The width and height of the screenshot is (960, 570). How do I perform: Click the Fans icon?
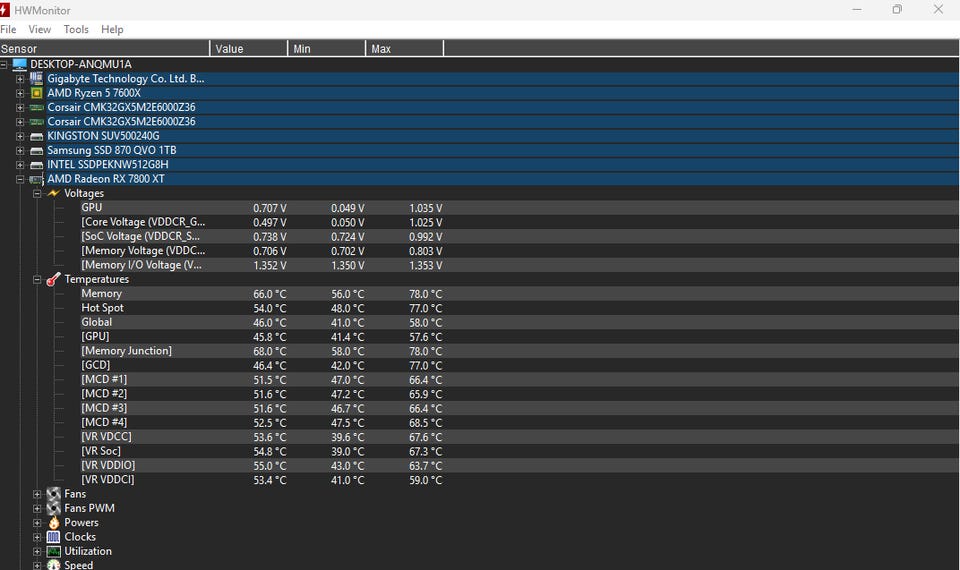point(54,494)
